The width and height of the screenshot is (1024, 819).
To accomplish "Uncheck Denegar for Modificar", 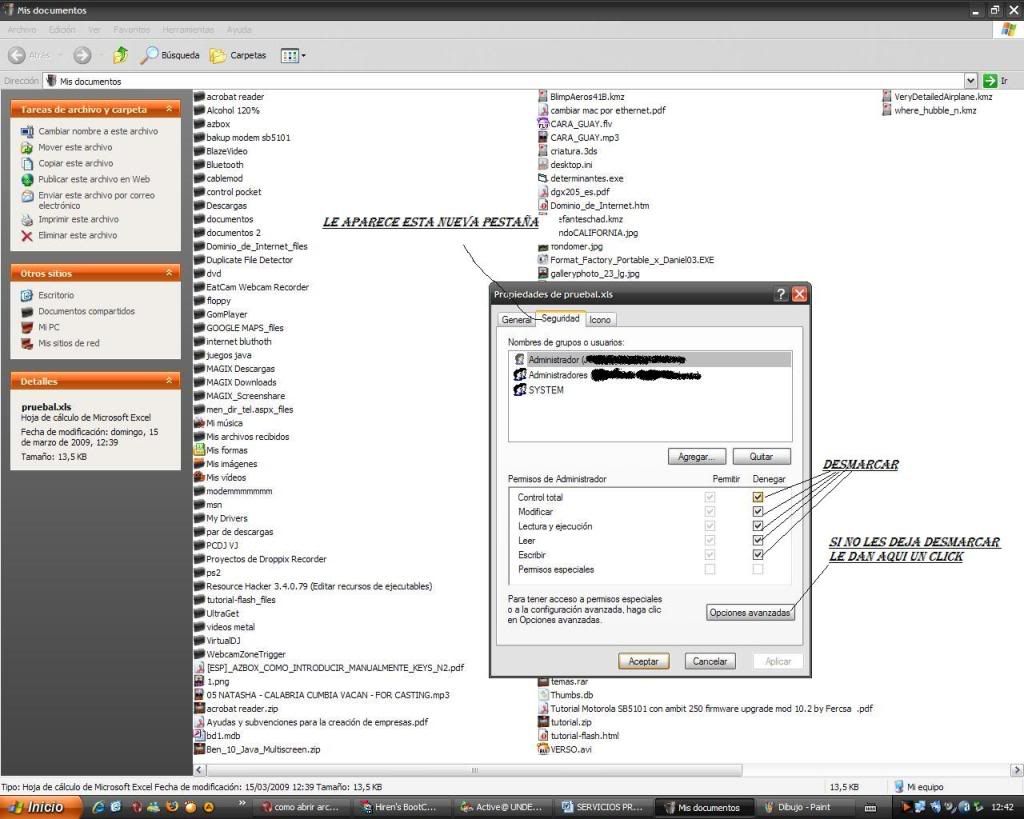I will coord(758,511).
